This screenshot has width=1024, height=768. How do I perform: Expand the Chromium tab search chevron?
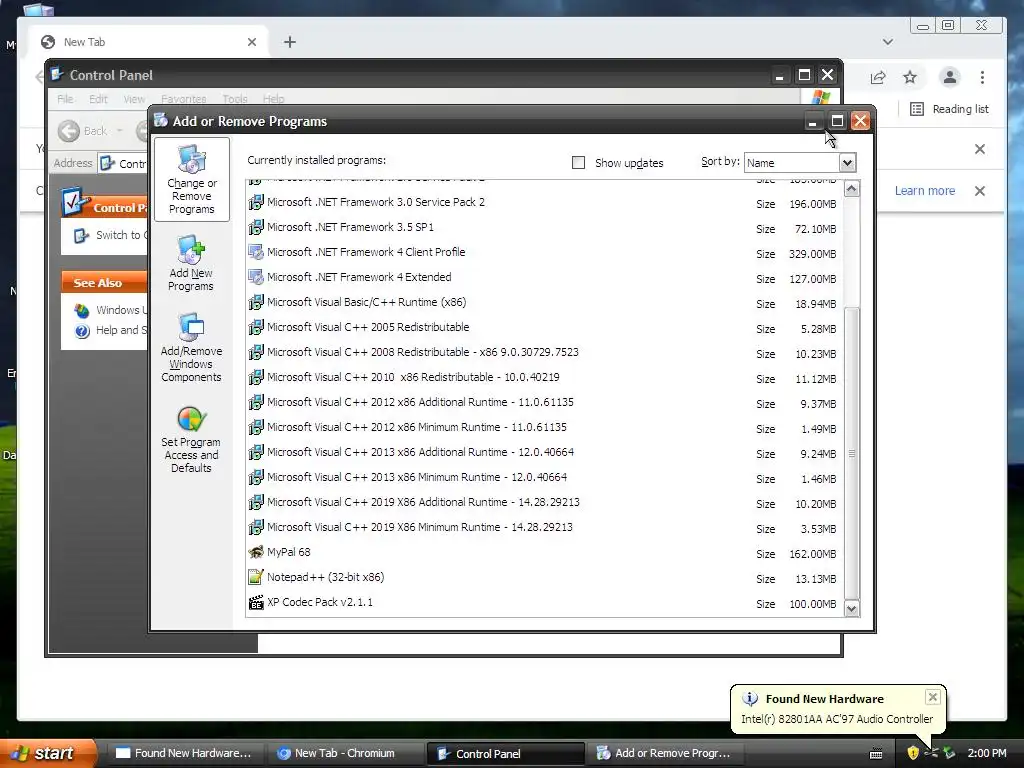pyautogui.click(x=888, y=42)
